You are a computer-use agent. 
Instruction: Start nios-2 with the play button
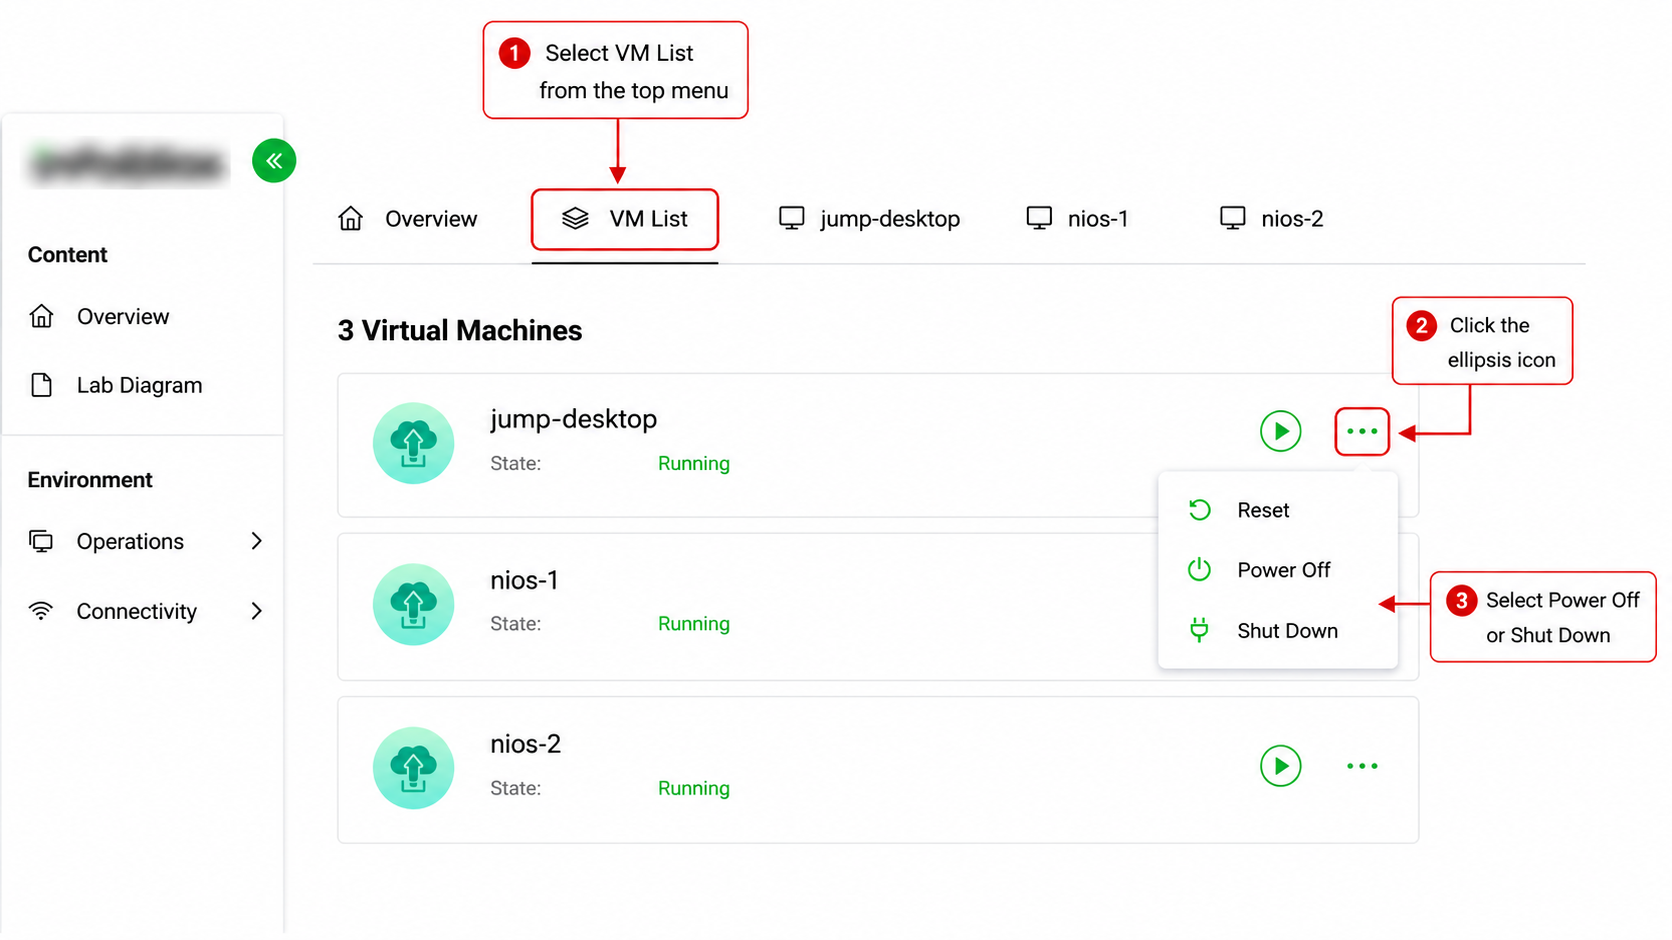pos(1280,766)
